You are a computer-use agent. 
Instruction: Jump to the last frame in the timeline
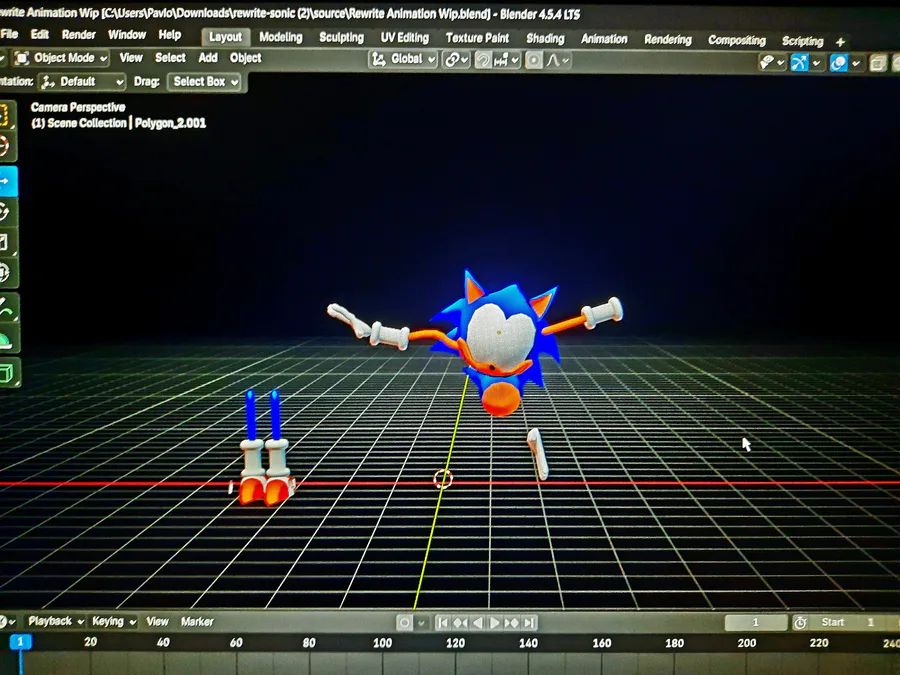[529, 623]
